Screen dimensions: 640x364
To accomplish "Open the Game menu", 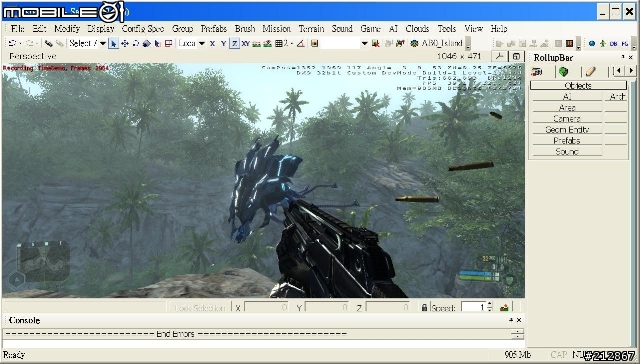I will coord(371,29).
